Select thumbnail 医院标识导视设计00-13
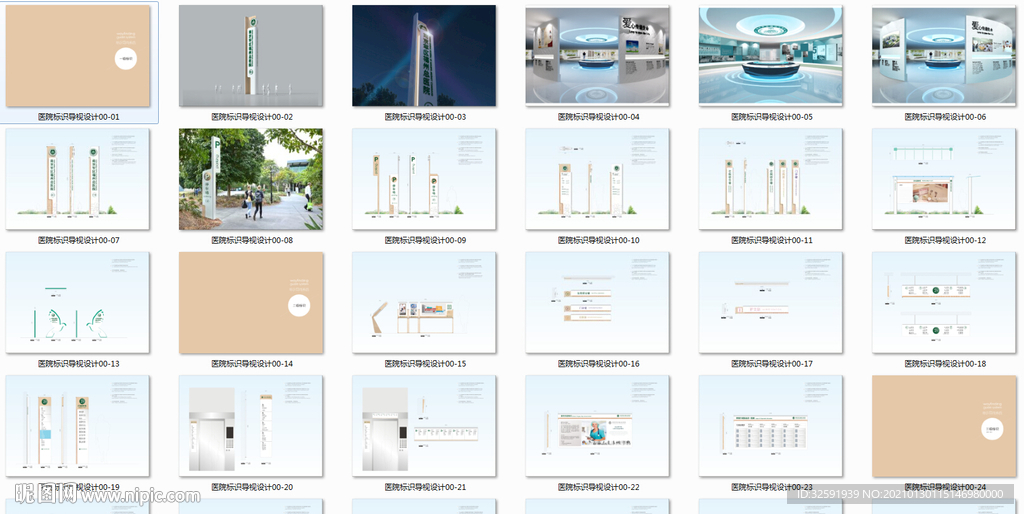 point(78,303)
